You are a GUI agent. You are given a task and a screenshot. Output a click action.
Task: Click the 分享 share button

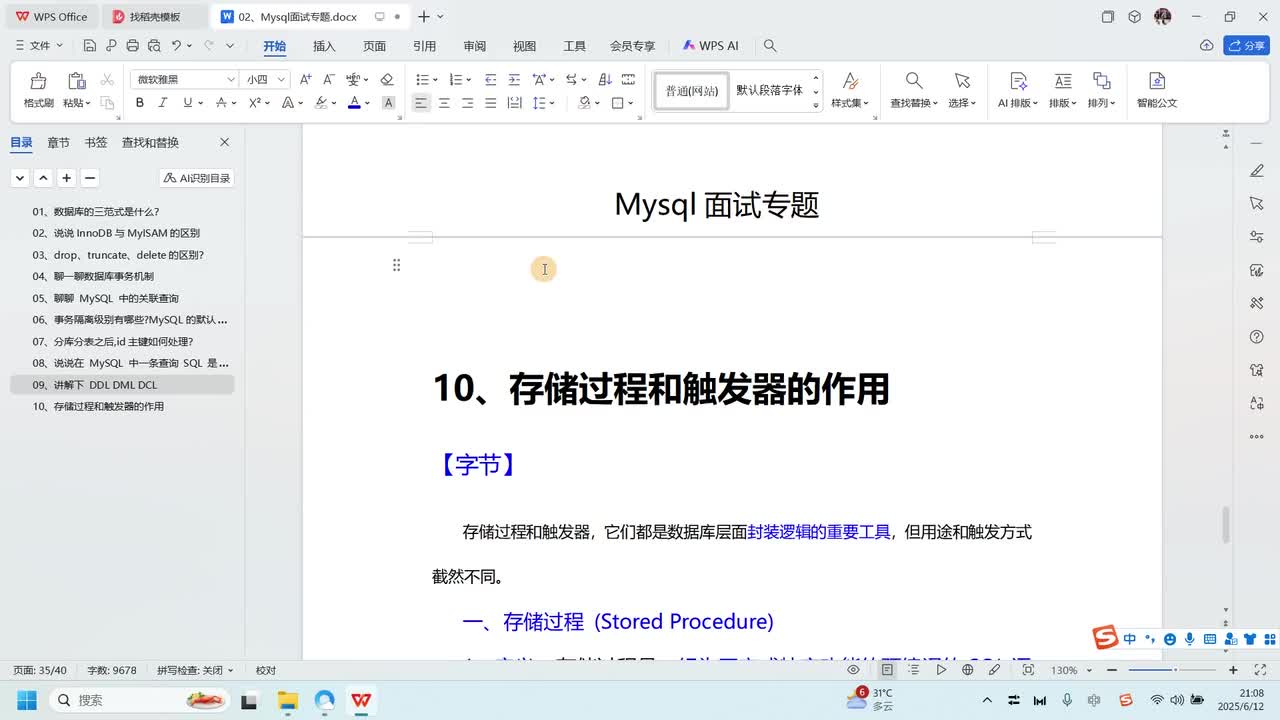click(x=1246, y=46)
